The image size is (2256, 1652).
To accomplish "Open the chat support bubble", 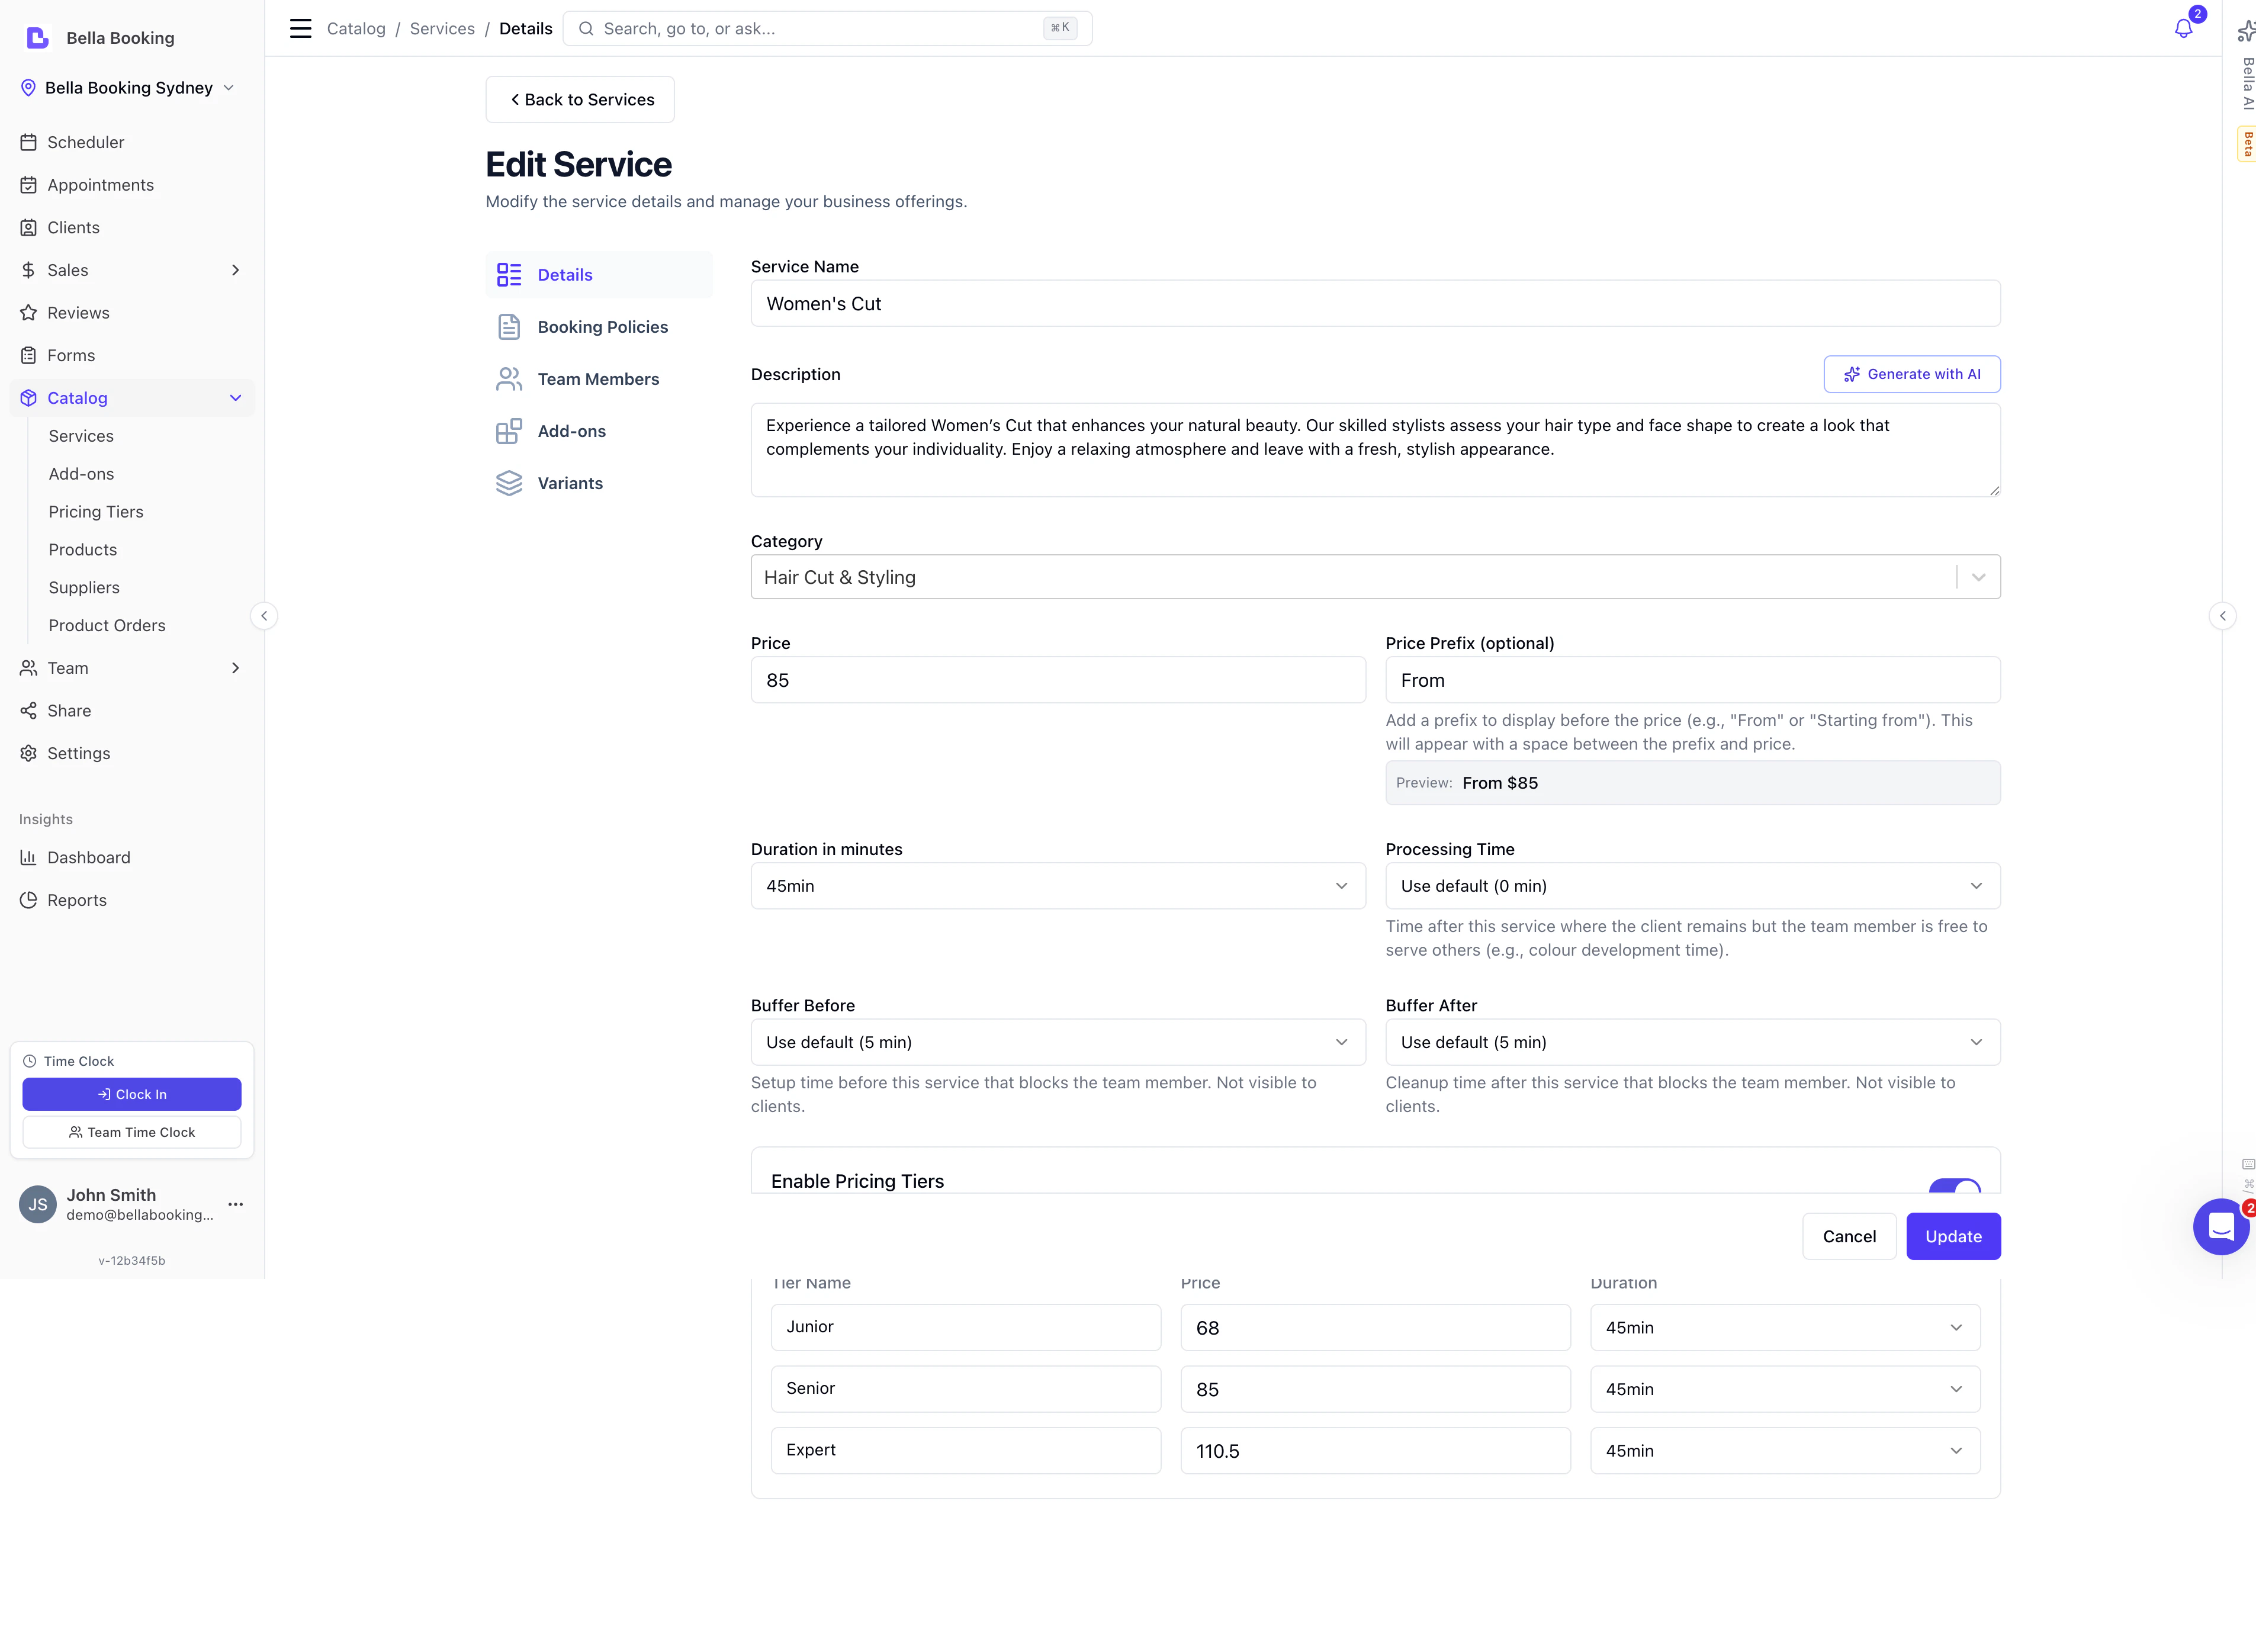I will (x=2222, y=1227).
